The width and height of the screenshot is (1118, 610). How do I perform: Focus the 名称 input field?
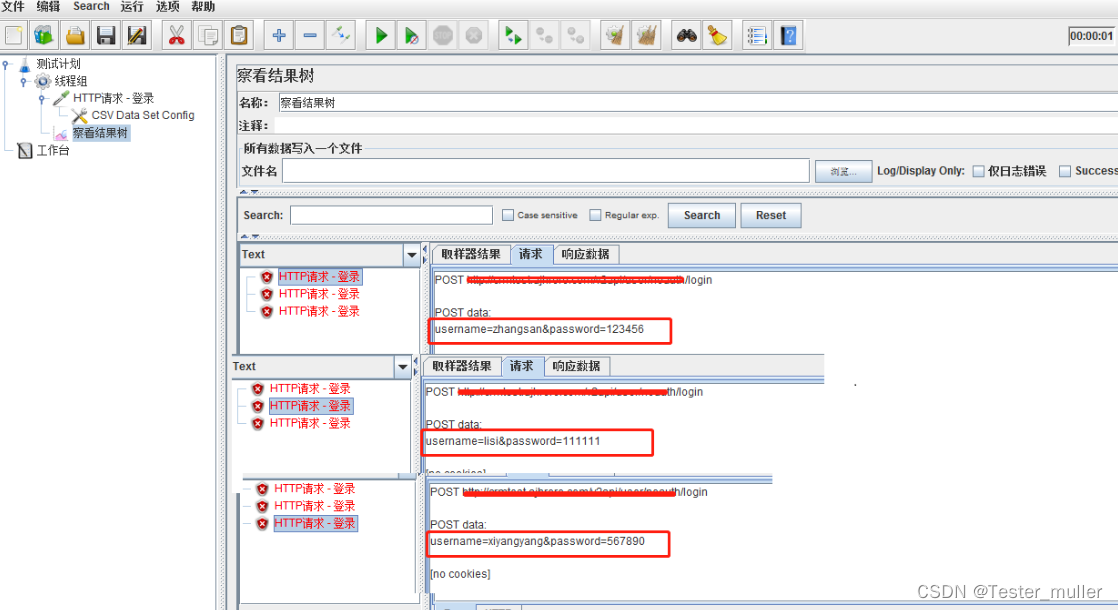click(698, 103)
